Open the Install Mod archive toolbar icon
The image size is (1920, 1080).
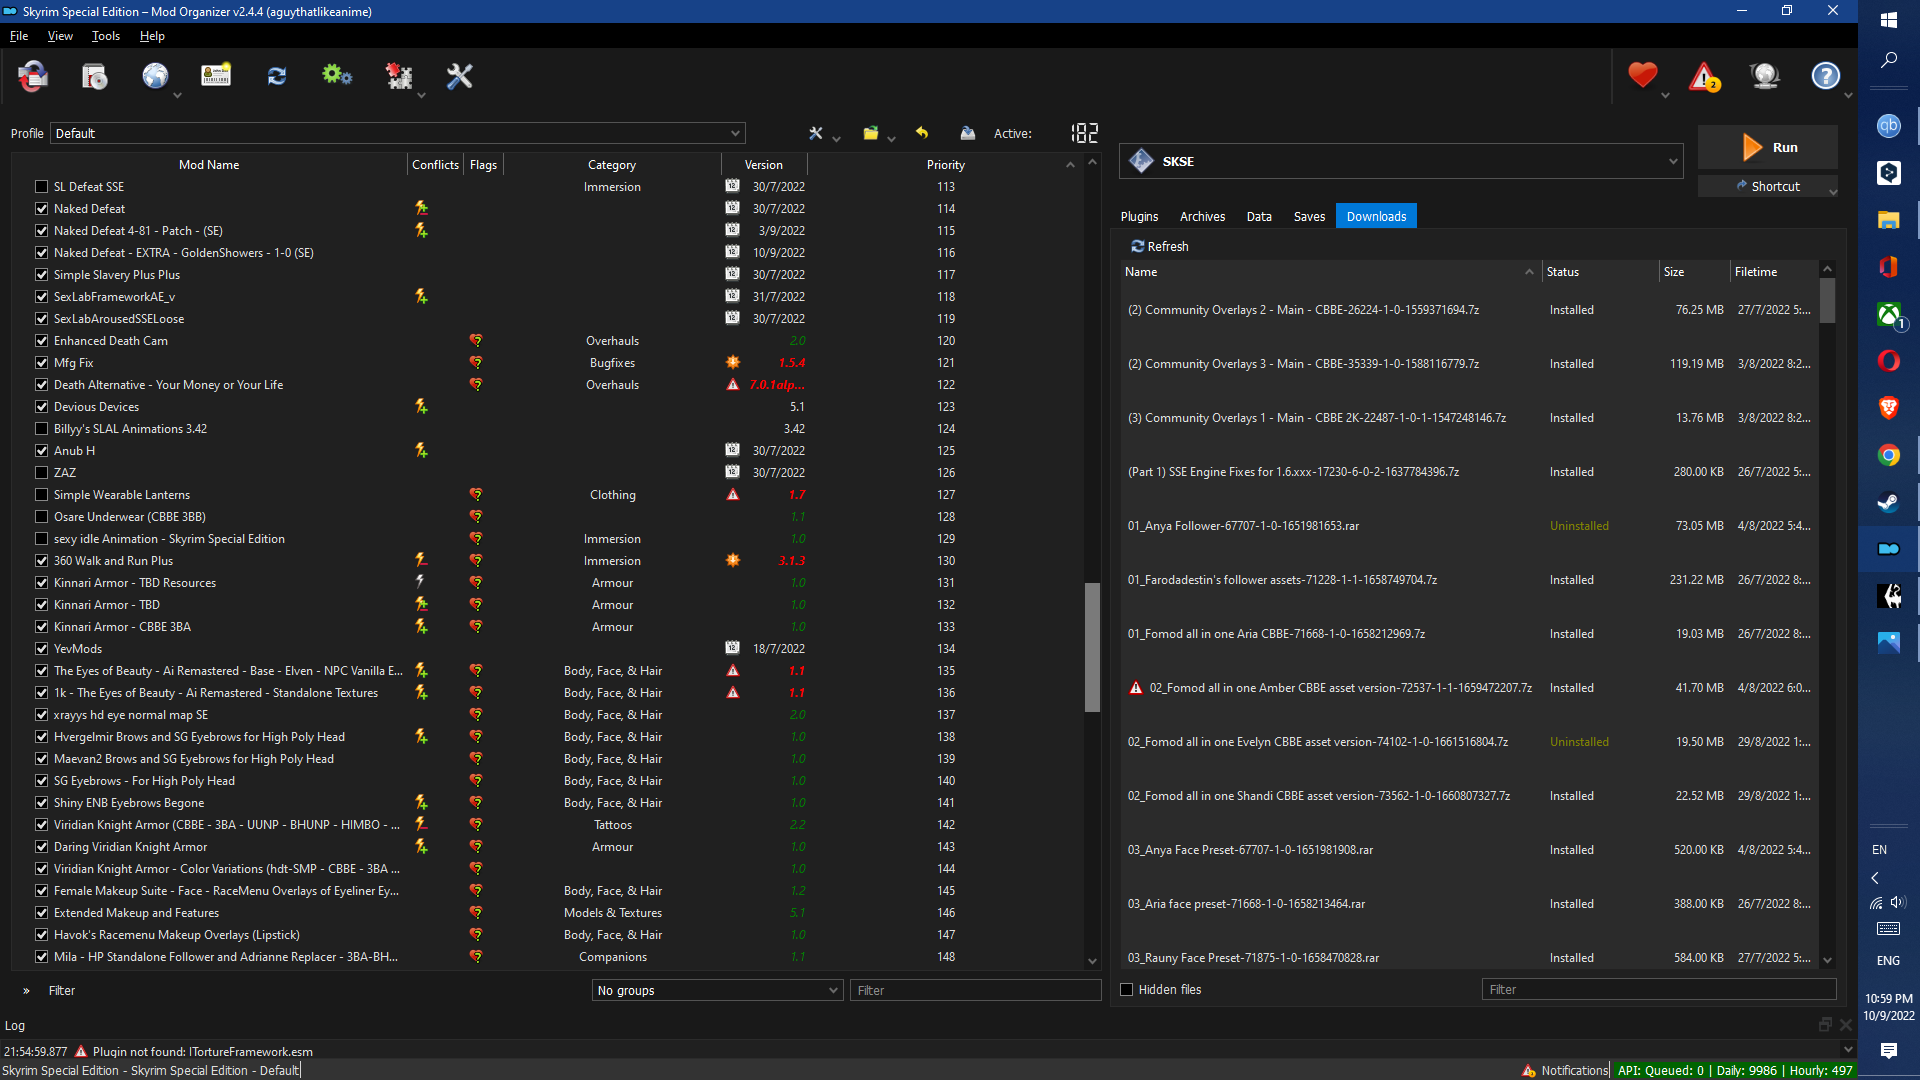pos(95,76)
